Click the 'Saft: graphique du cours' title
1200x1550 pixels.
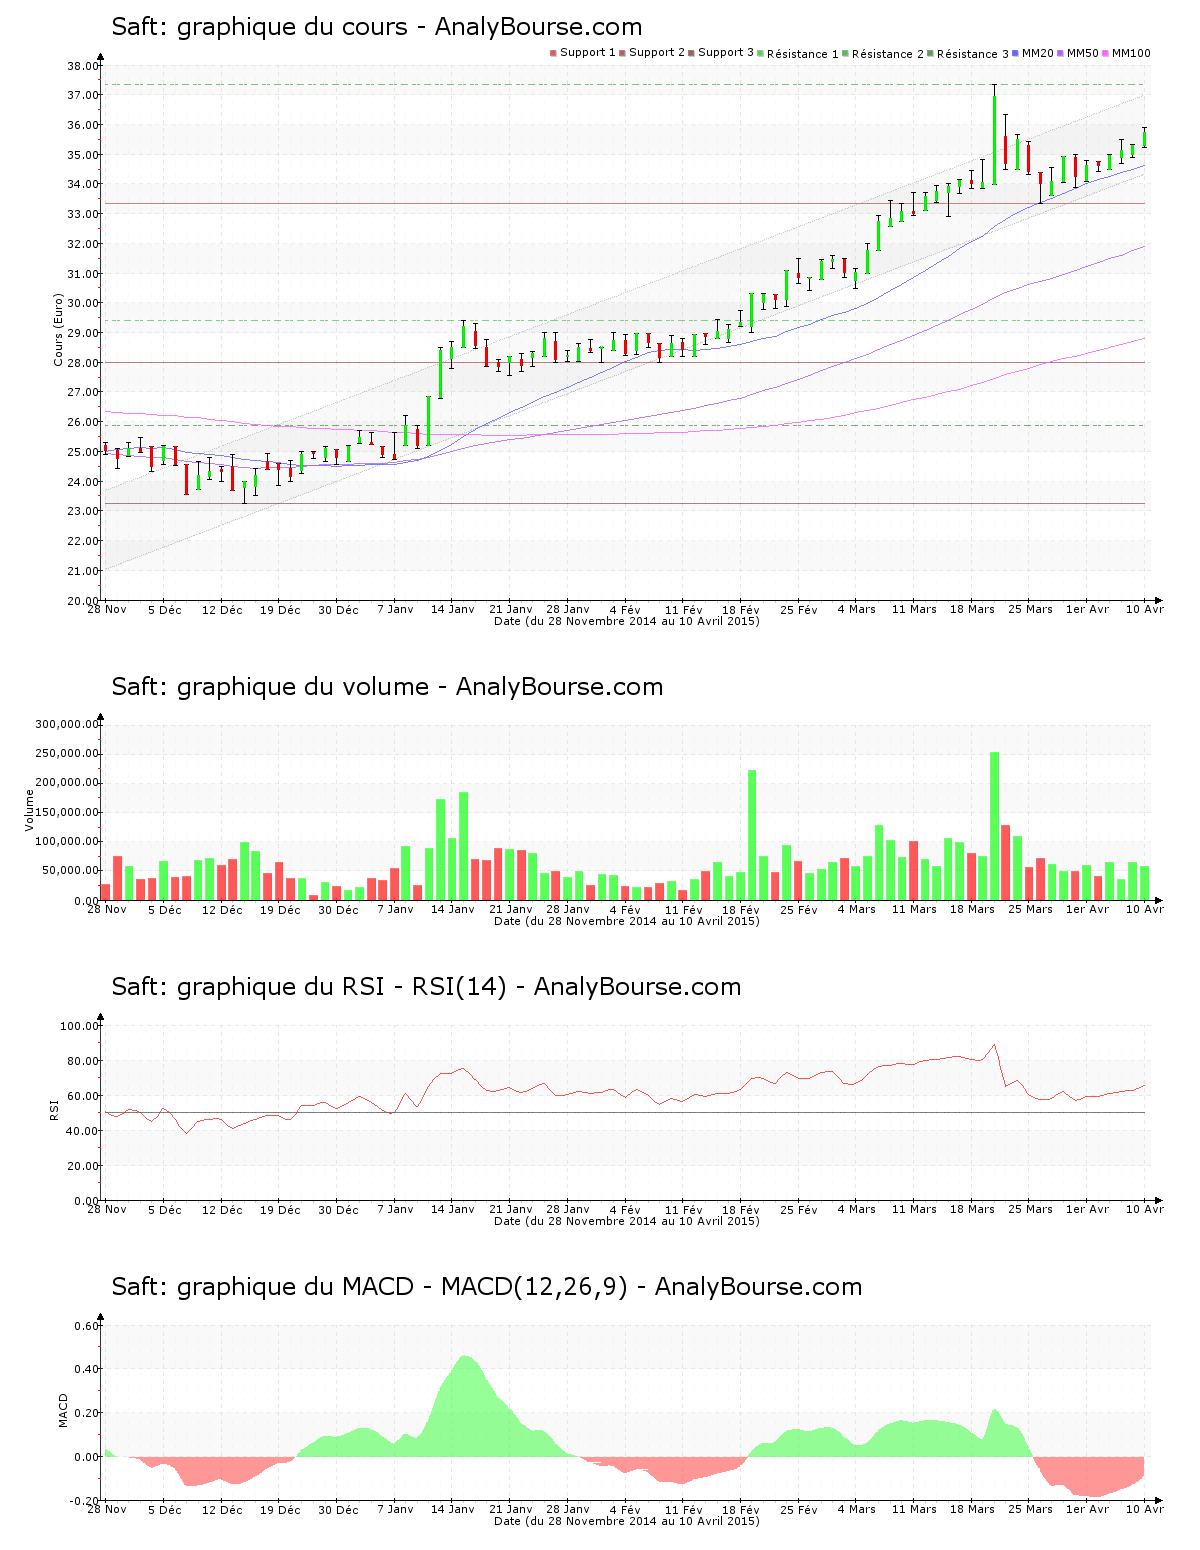[x=377, y=27]
